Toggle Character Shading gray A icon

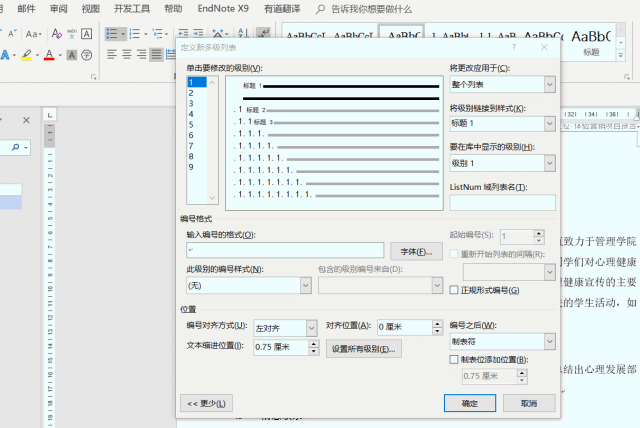pyautogui.click(x=72, y=55)
